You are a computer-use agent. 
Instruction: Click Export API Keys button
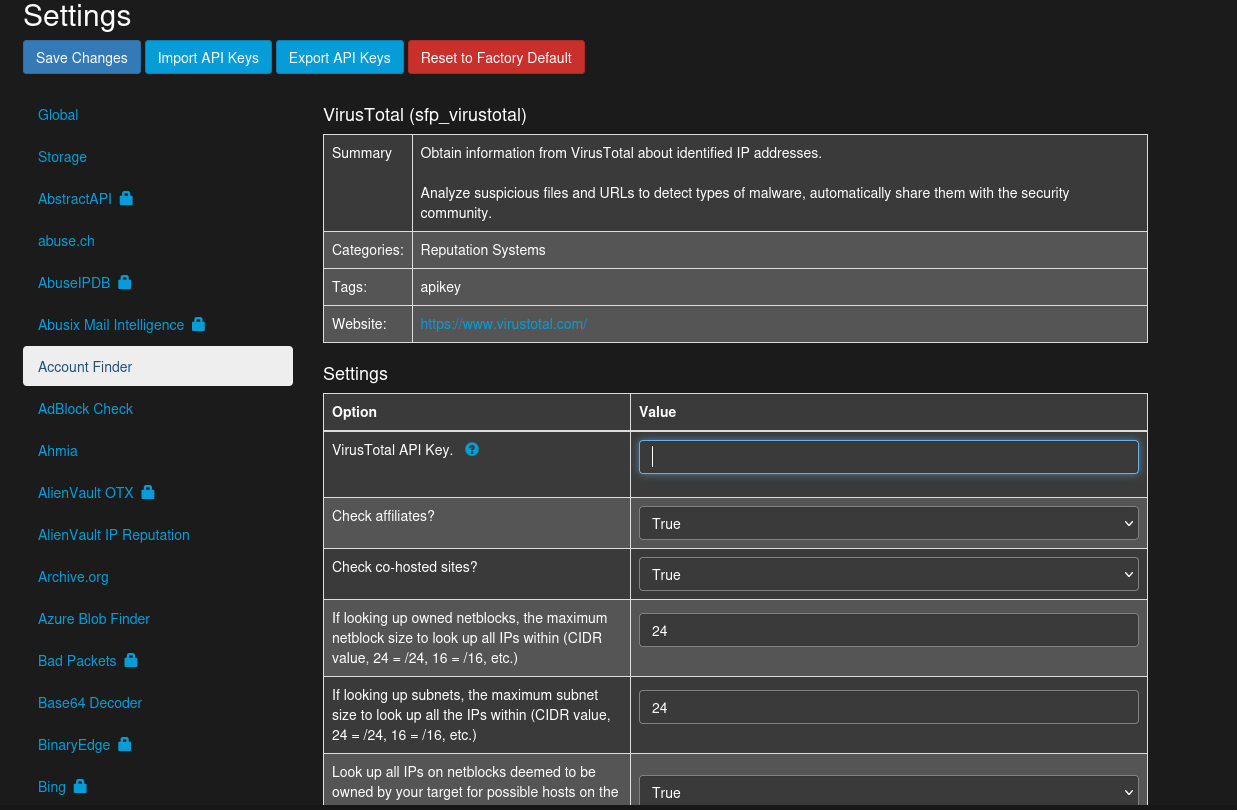340,57
